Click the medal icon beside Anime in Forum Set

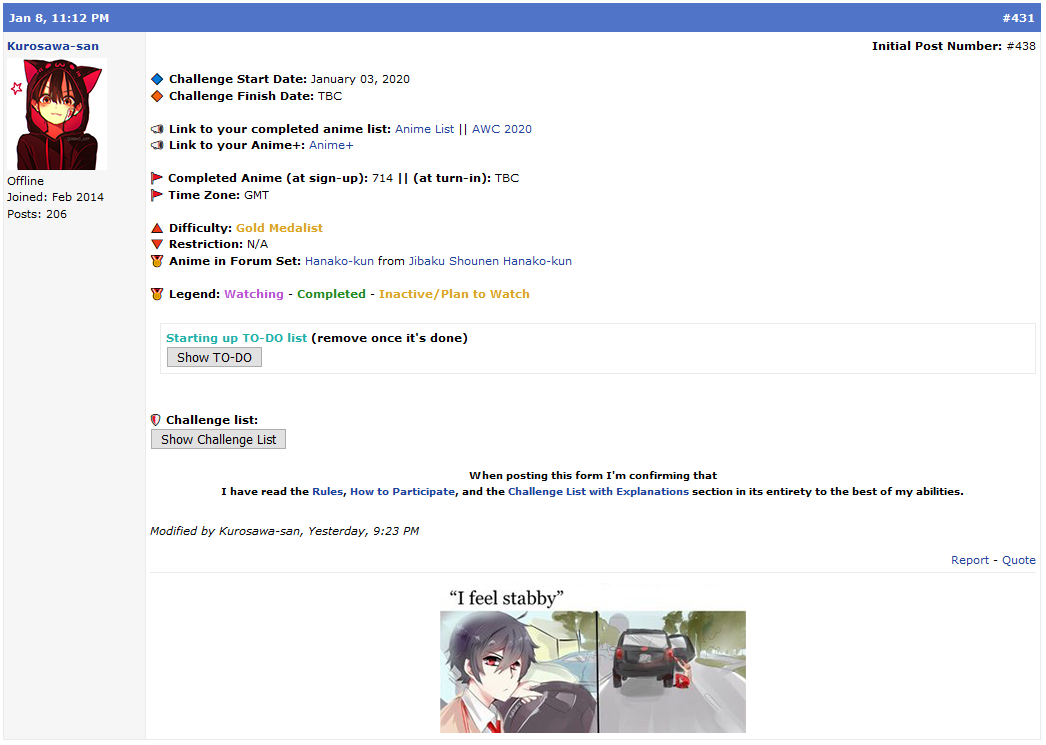coord(157,261)
